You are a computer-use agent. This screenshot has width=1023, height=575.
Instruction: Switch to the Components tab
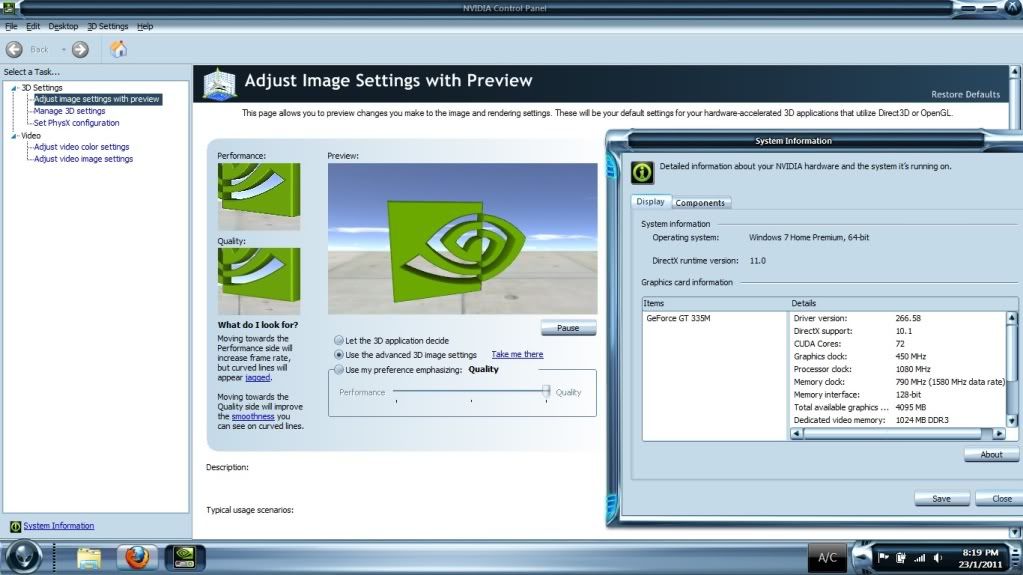pos(700,203)
